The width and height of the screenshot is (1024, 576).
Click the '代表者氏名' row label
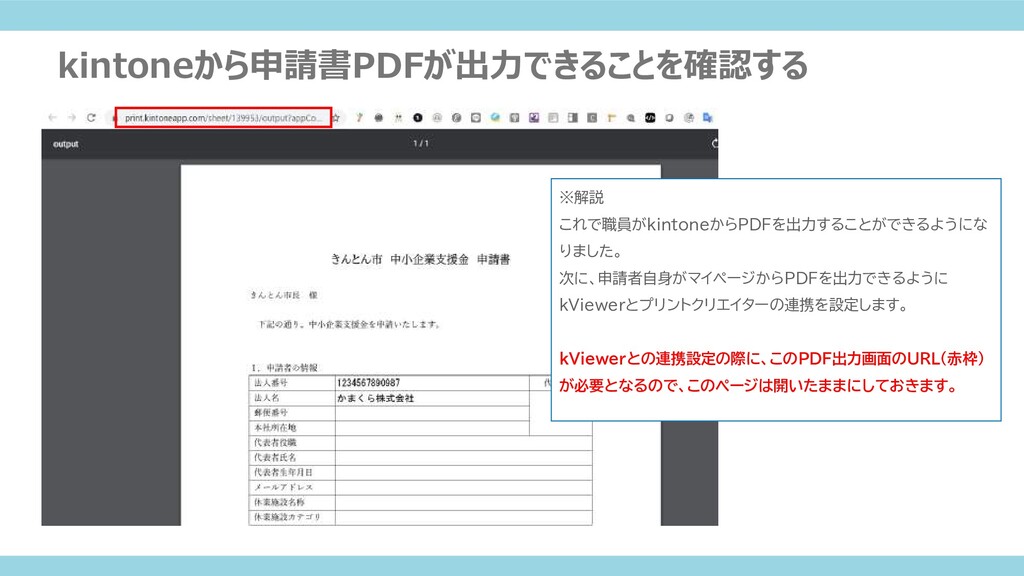pos(275,458)
